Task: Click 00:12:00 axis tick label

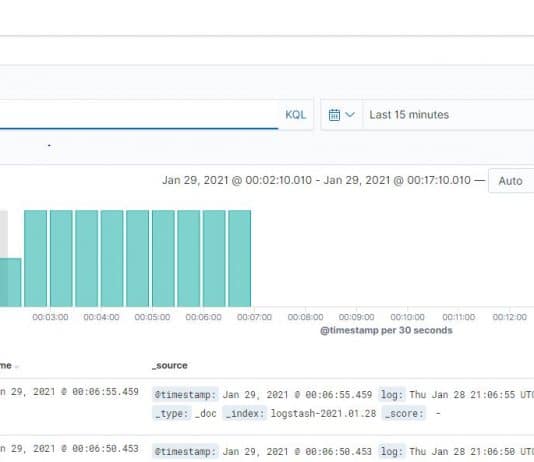Action: point(509,317)
